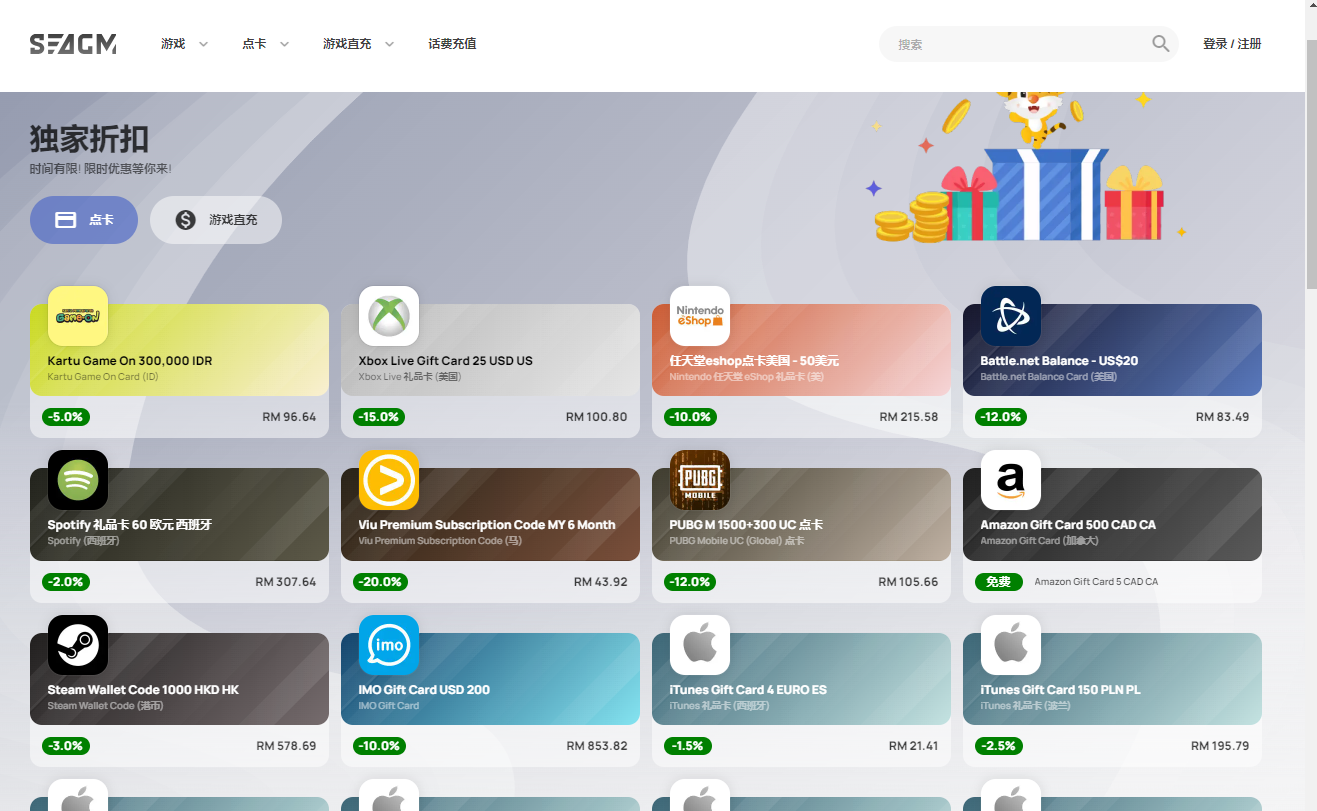Open the 游戏 navigation menu

tap(173, 44)
